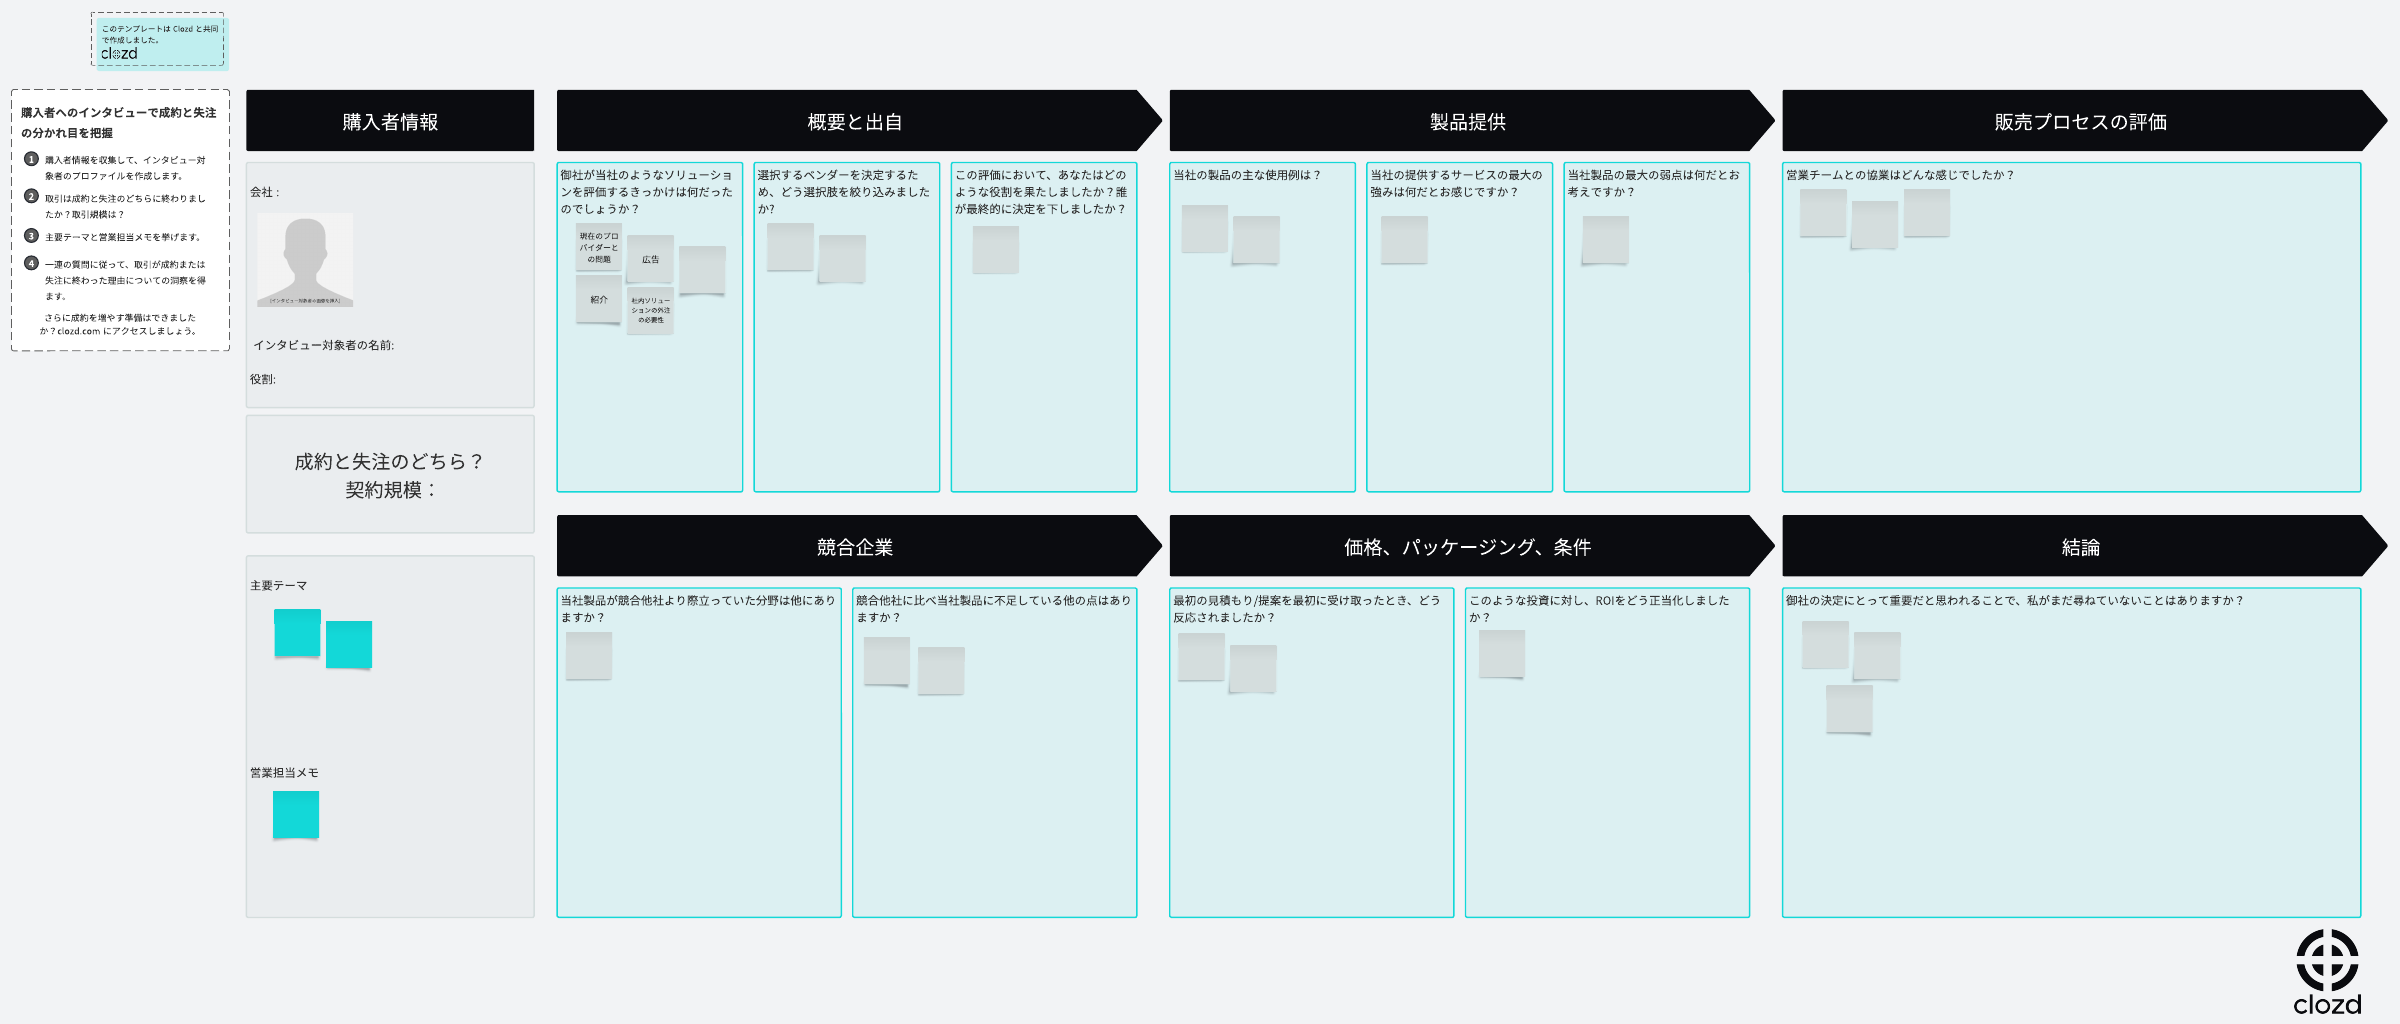Click the large Clozd logo at bottom right
This screenshot has height=1024, width=2400.
coord(2327,971)
